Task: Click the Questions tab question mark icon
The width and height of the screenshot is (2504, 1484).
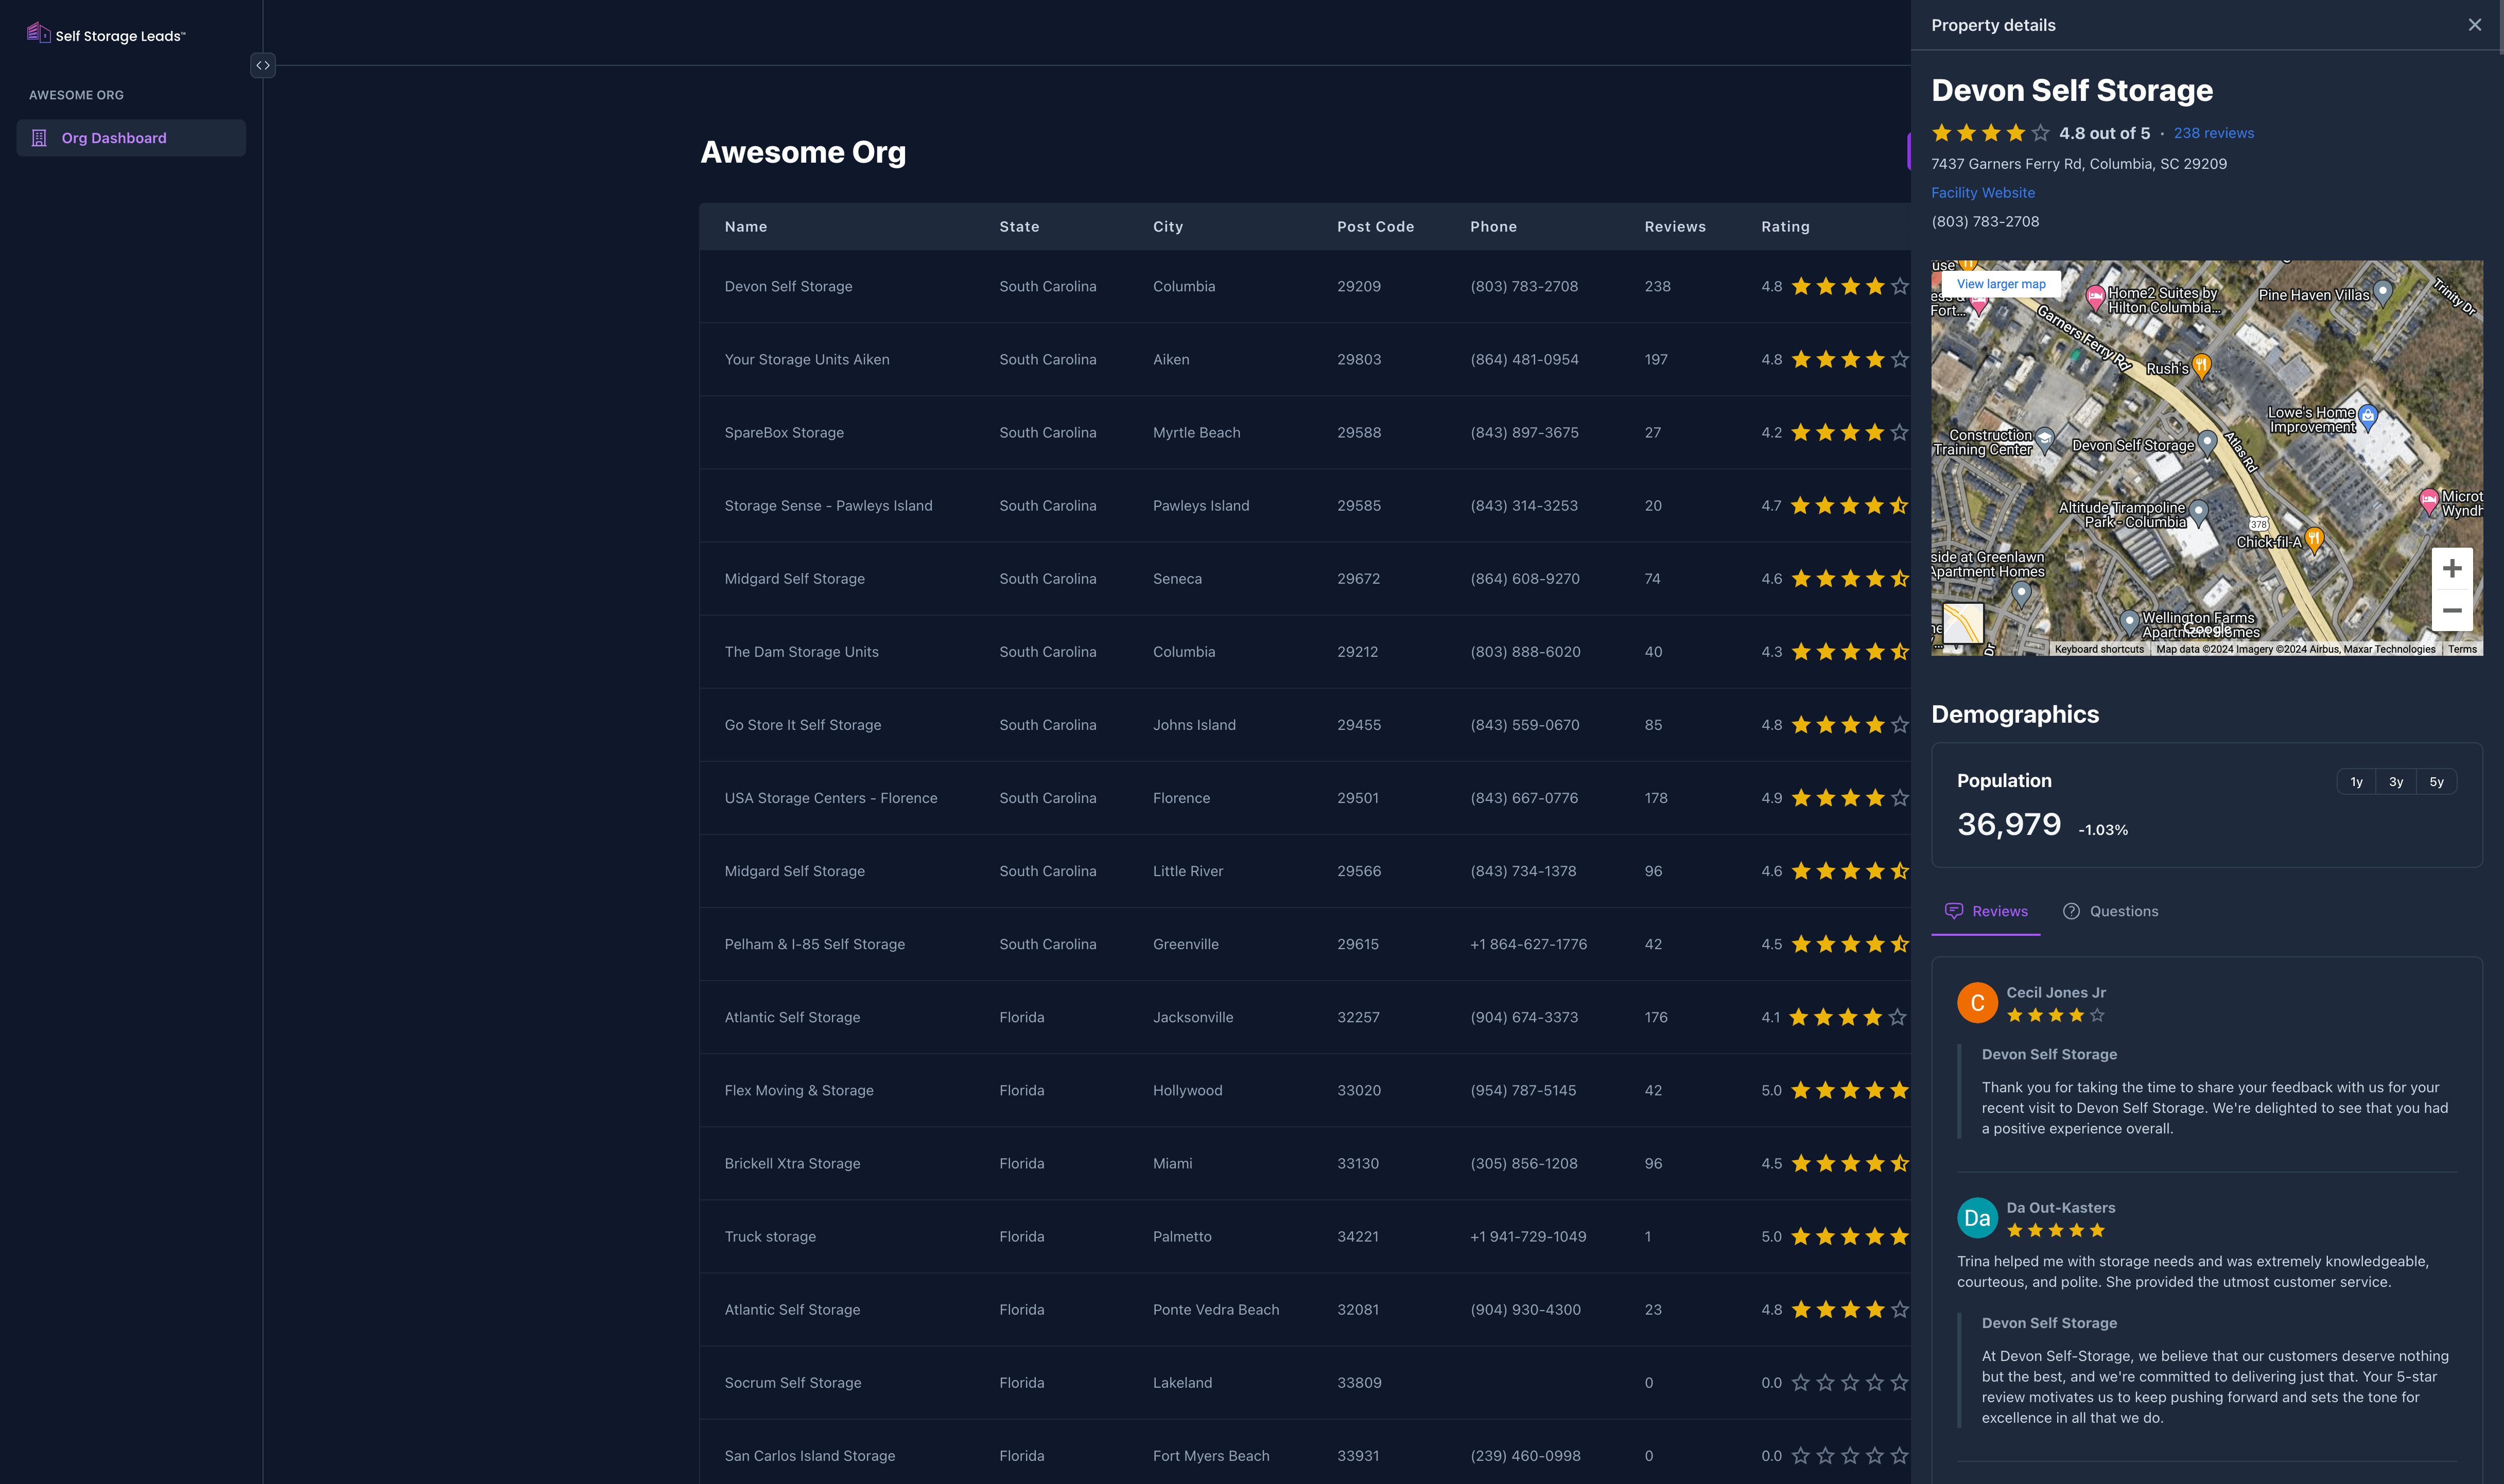Action: (x=2071, y=911)
